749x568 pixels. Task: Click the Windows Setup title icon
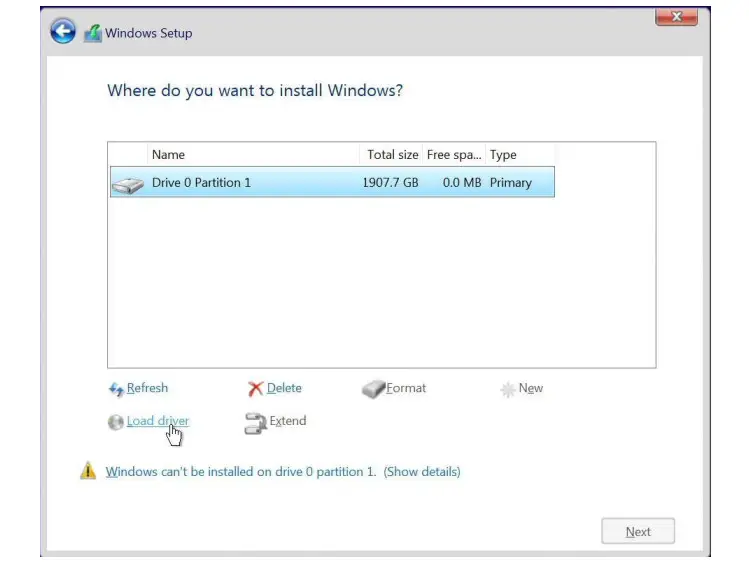click(x=93, y=33)
